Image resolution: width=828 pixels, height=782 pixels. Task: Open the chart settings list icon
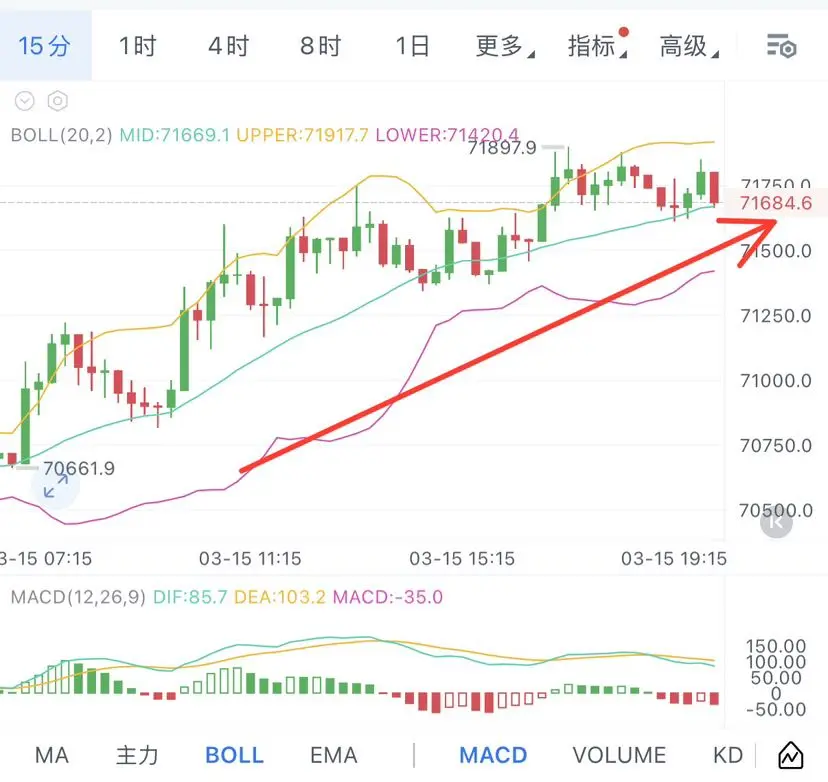coord(781,46)
